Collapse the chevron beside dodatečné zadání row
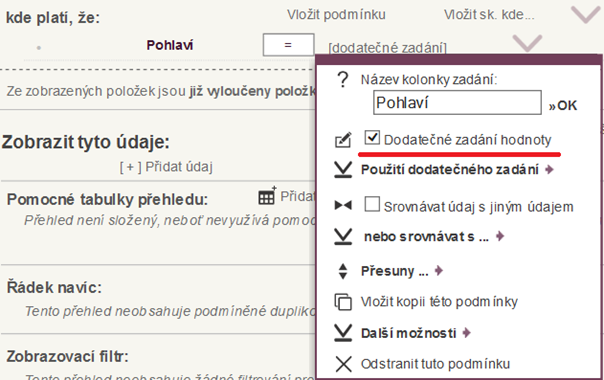This screenshot has width=604, height=380. pyautogui.click(x=527, y=43)
